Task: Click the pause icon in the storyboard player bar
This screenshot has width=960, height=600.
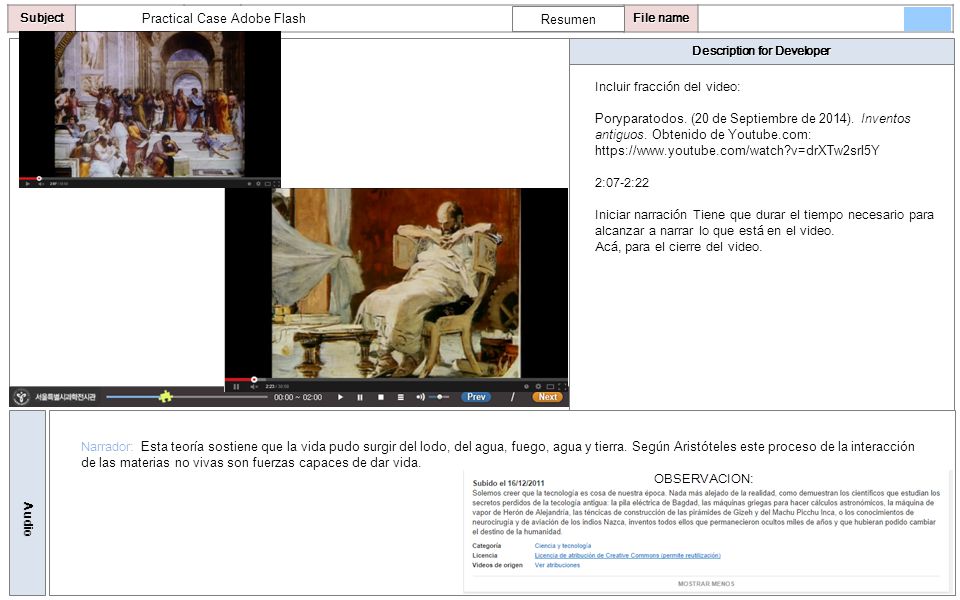Action: [x=360, y=397]
